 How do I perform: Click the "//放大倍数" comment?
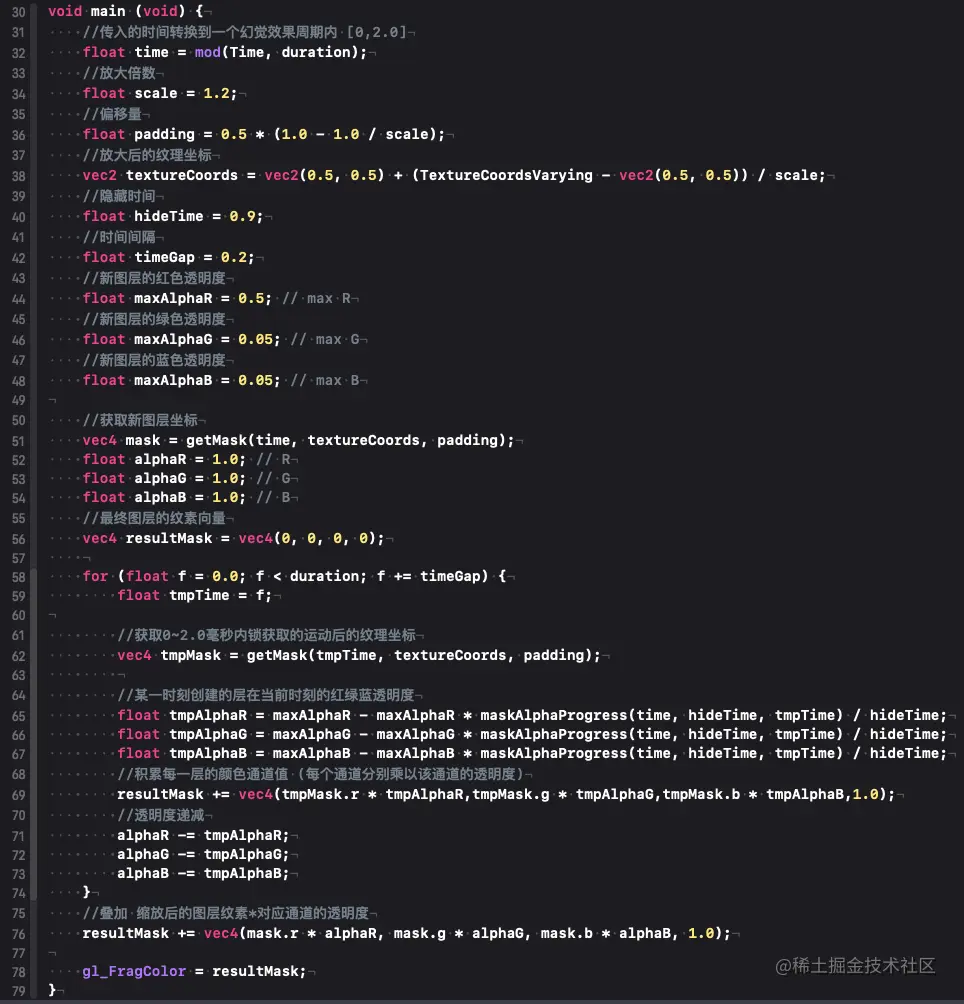[x=119, y=72]
